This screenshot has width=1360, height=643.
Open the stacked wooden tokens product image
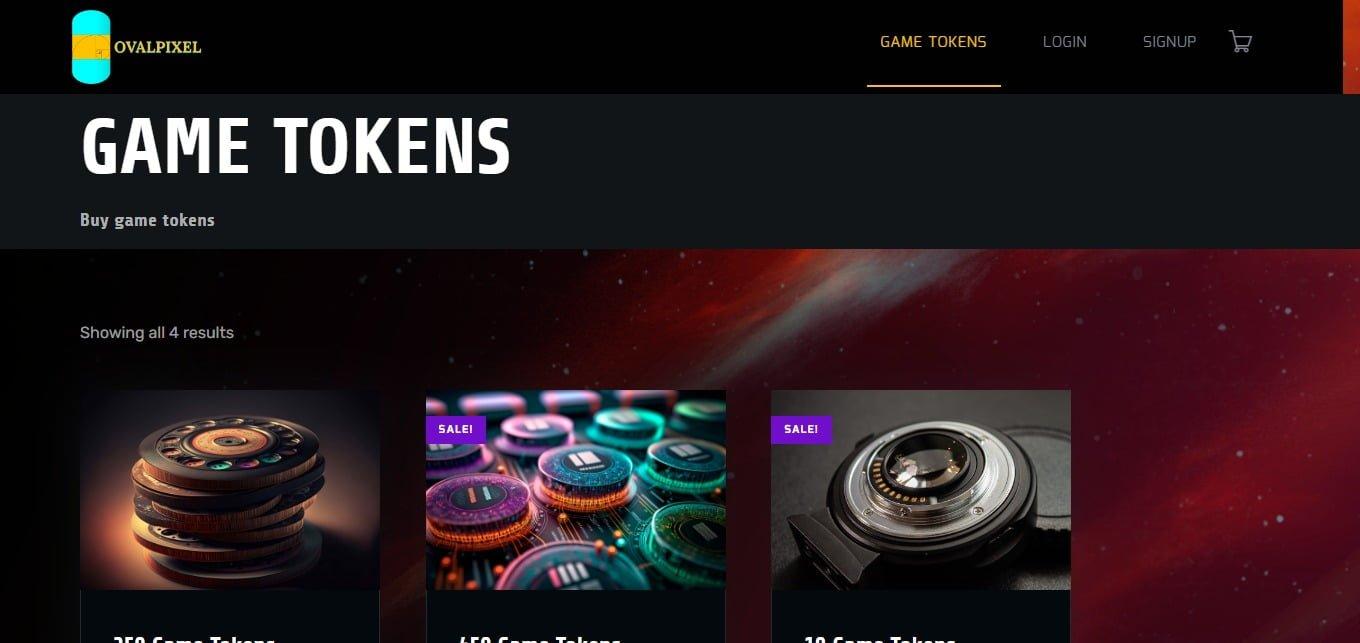[x=230, y=490]
